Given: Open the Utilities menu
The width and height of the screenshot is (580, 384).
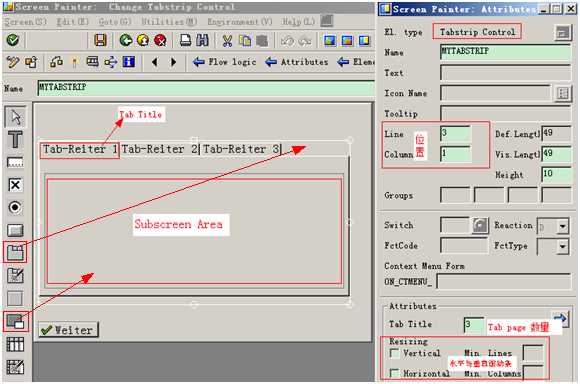Looking at the screenshot, I should pyautogui.click(x=168, y=22).
